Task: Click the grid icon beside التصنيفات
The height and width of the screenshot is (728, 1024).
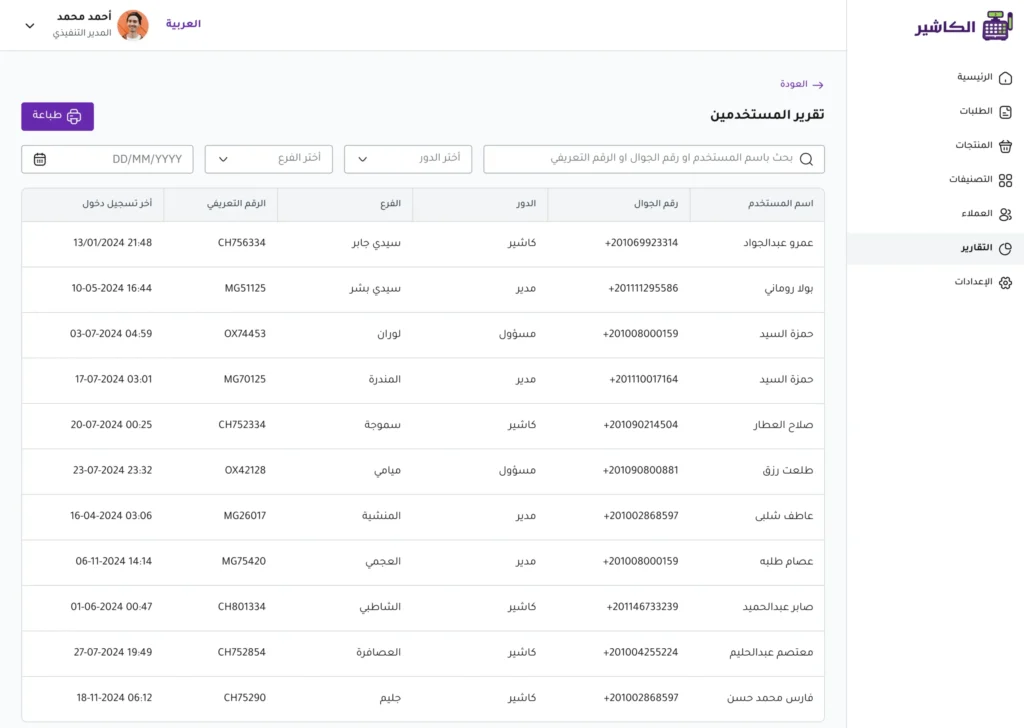Action: pyautogui.click(x=1005, y=180)
